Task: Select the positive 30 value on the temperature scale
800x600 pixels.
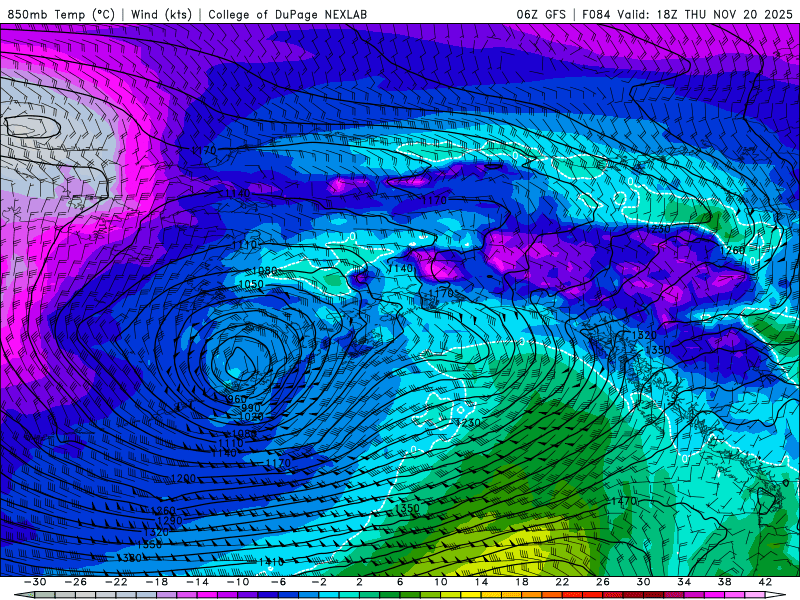Action: (643, 582)
